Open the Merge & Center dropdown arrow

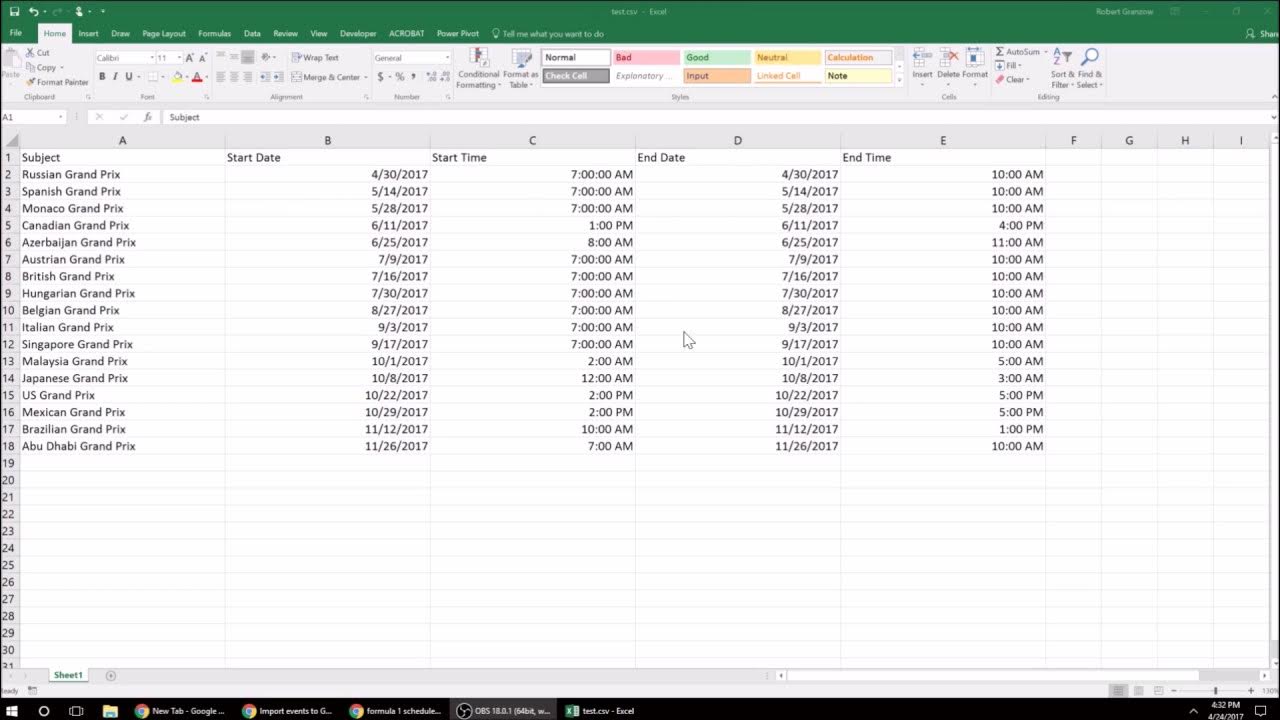[x=366, y=77]
